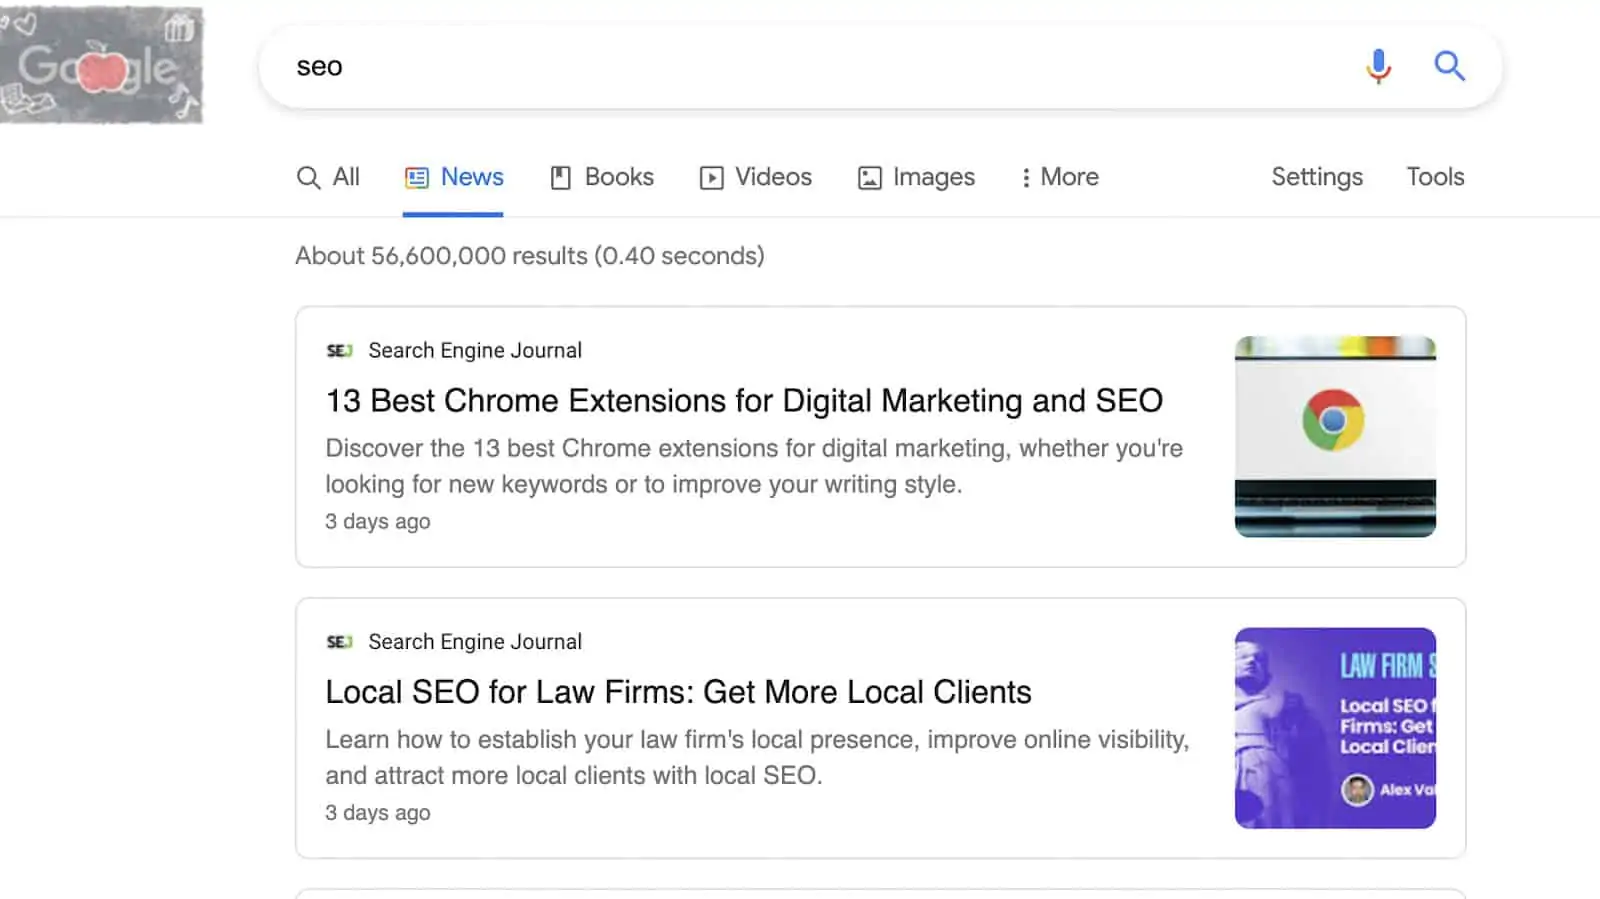The height and width of the screenshot is (899, 1600).
Task: Show the Tools filter options
Action: click(x=1434, y=177)
